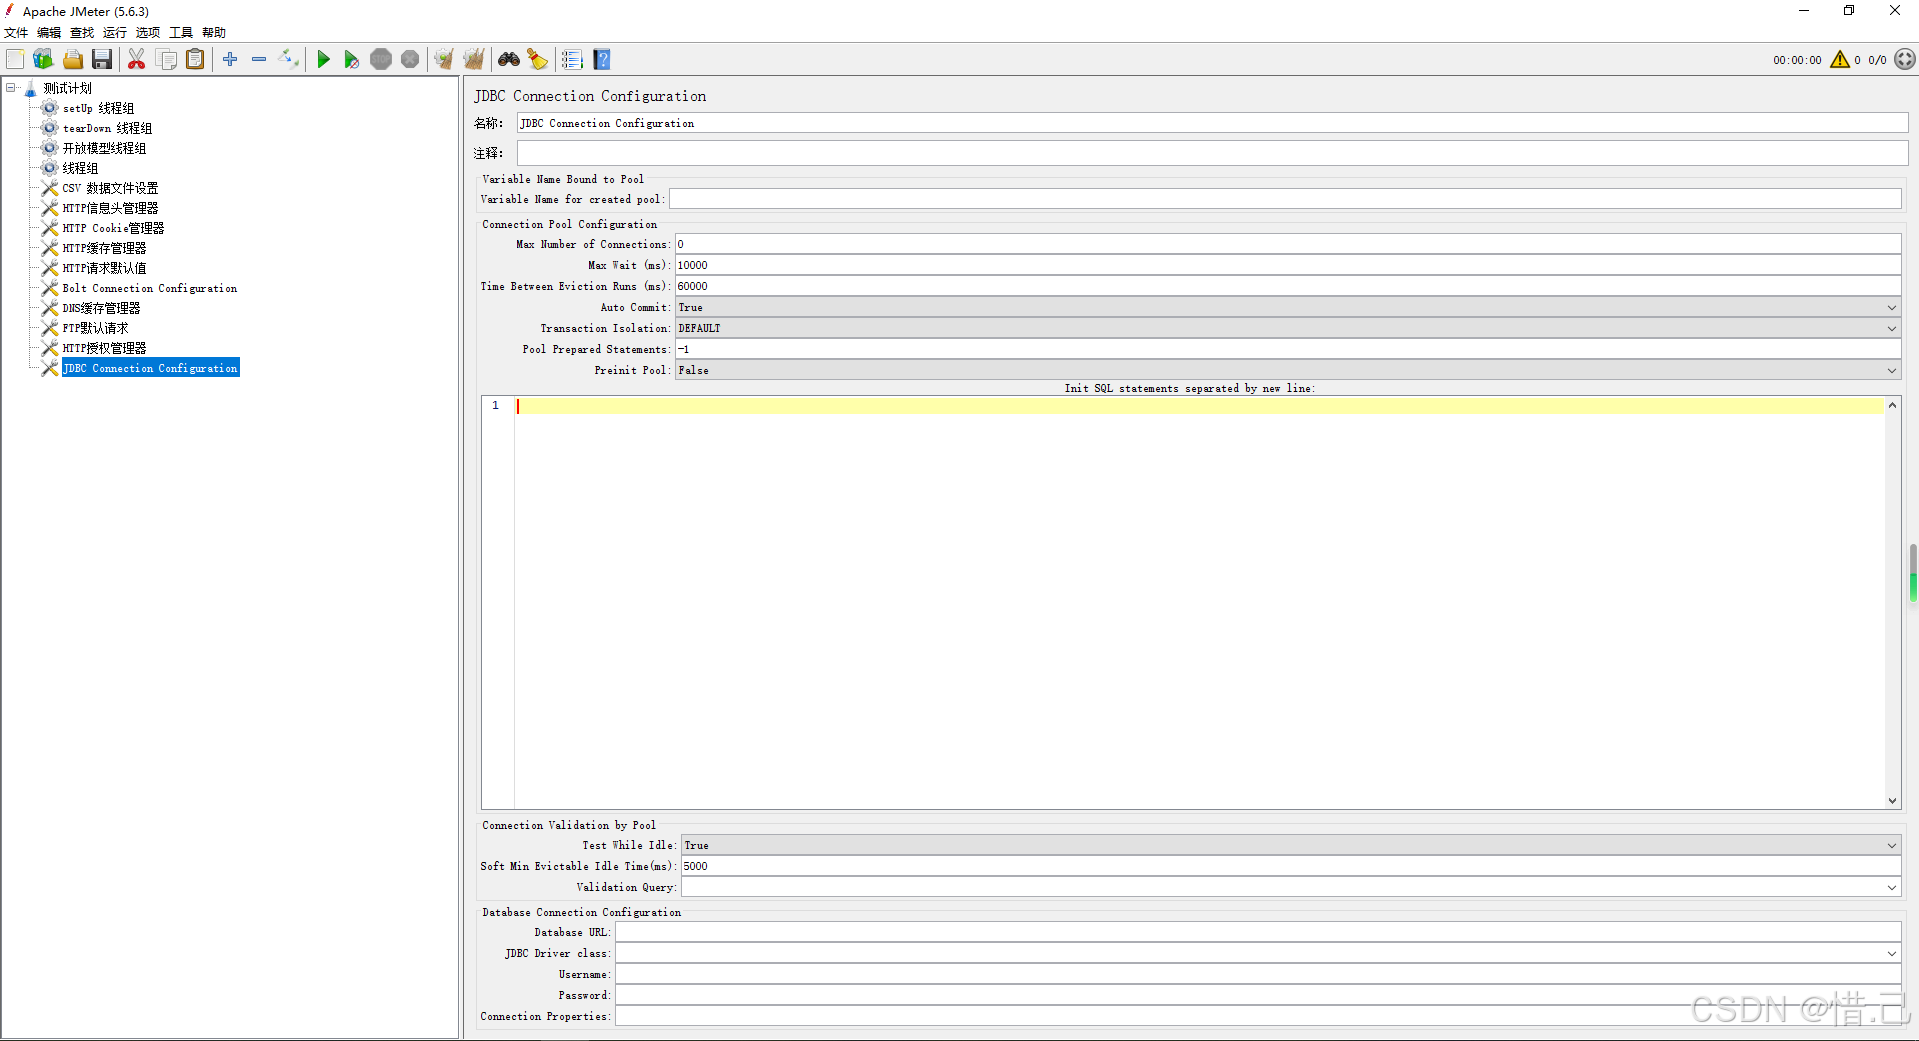Image resolution: width=1919 pixels, height=1041 pixels.
Task: Select FTP默认请求 node
Action: coord(95,328)
